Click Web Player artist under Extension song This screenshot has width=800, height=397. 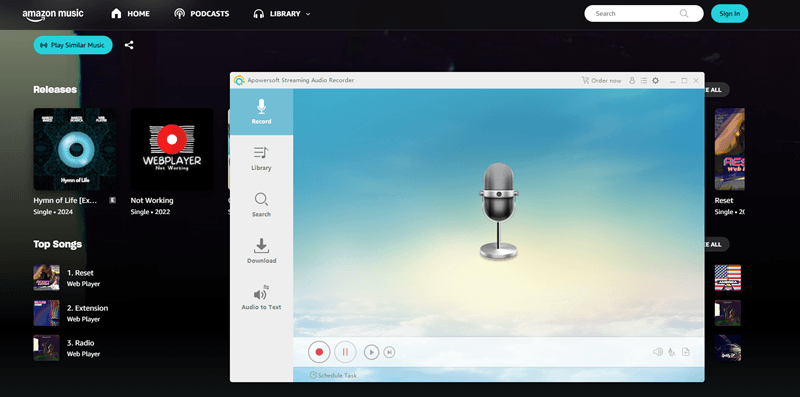[x=83, y=319]
